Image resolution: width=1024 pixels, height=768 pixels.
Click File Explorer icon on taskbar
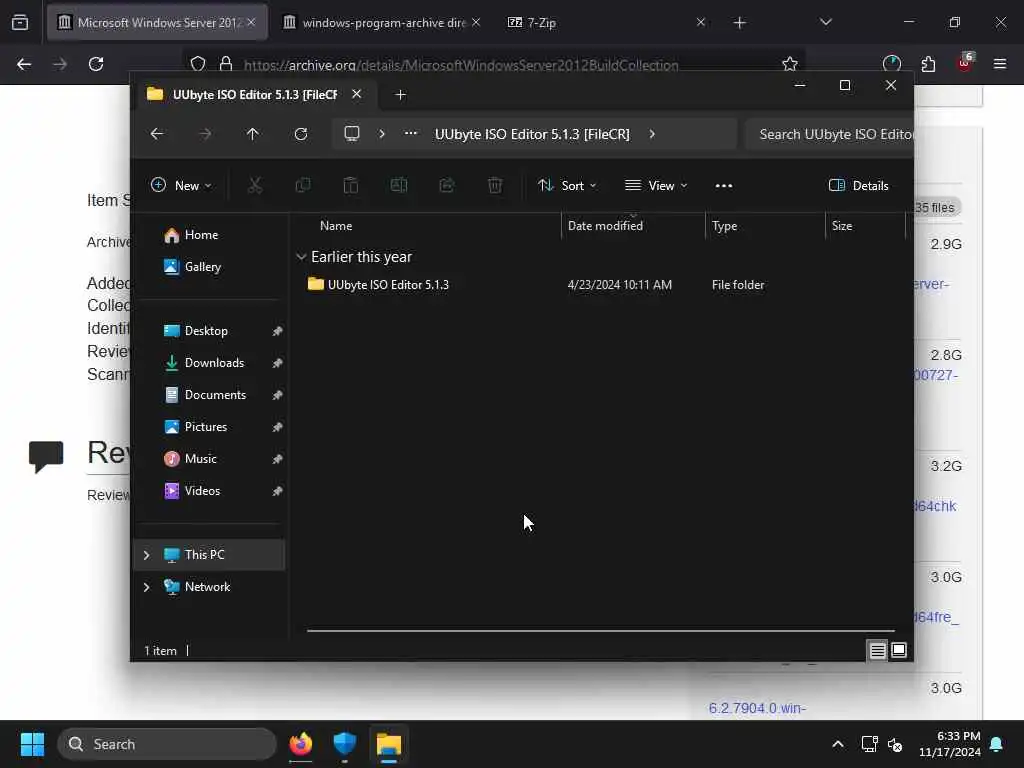(x=389, y=744)
